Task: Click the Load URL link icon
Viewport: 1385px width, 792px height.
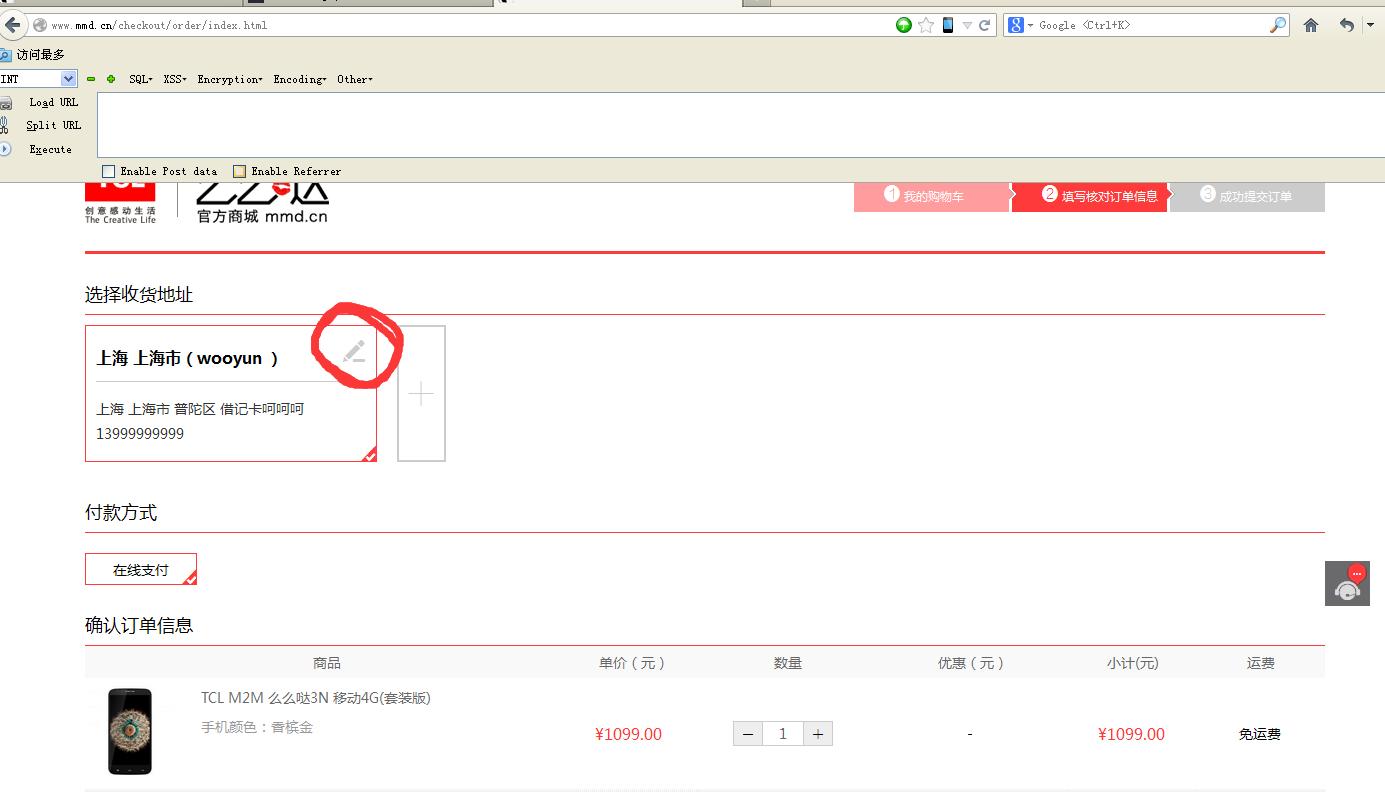Action: (6, 102)
